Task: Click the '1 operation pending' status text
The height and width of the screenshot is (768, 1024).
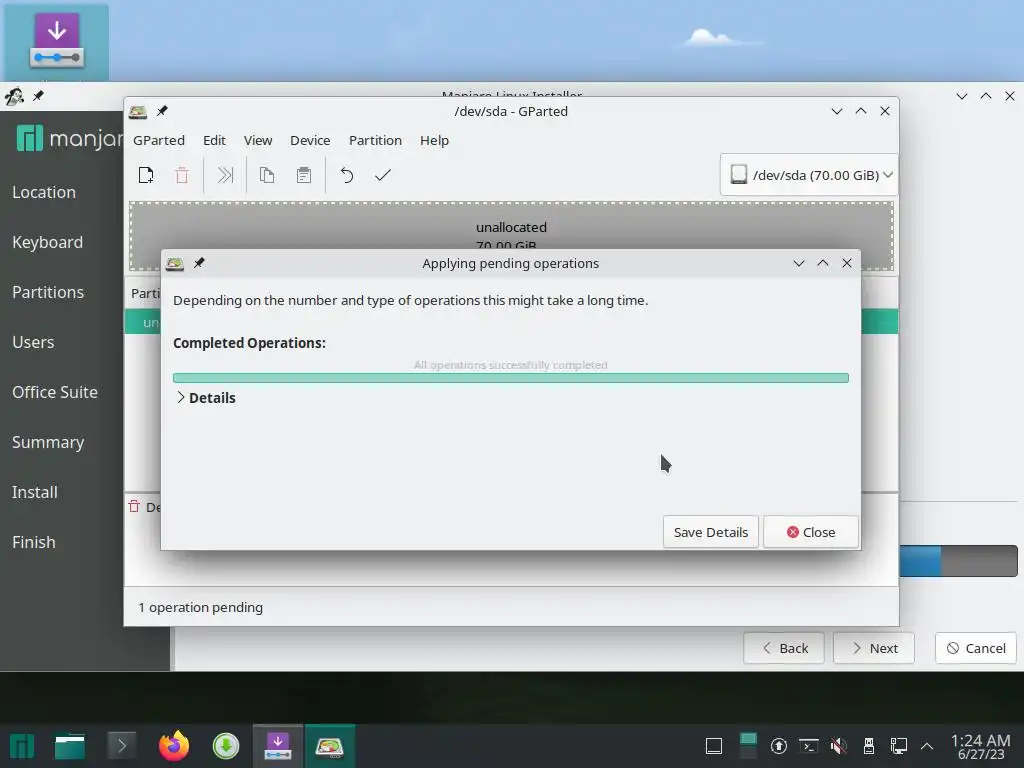Action: click(200, 607)
